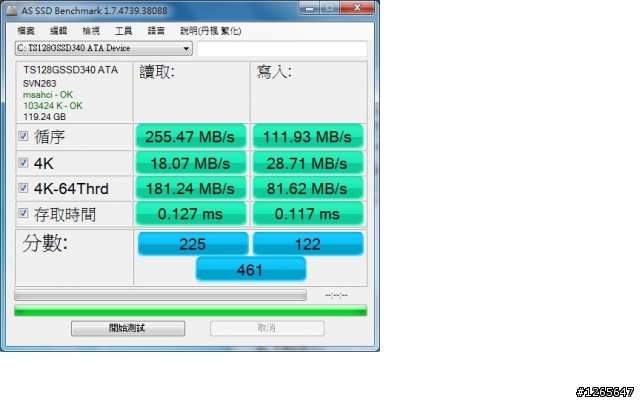Screen dimensions: 640x400
Task: Open the 檔案 menu
Action: (x=26, y=31)
